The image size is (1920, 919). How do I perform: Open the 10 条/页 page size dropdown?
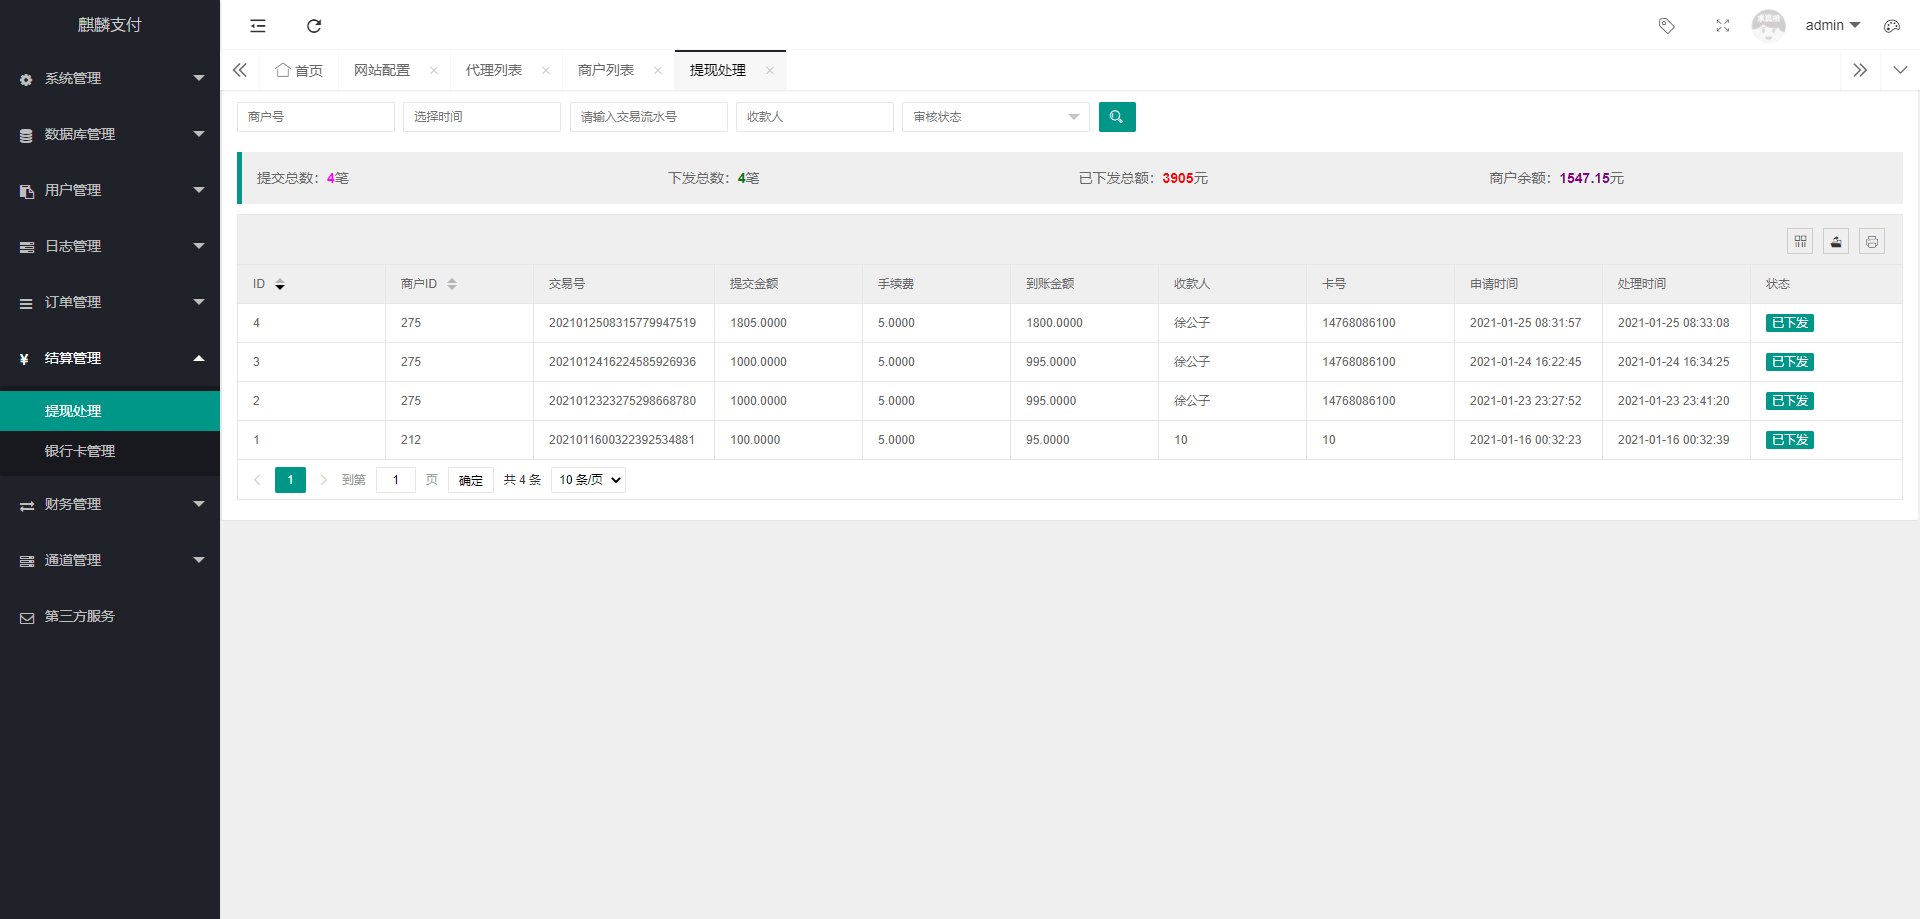coord(588,480)
